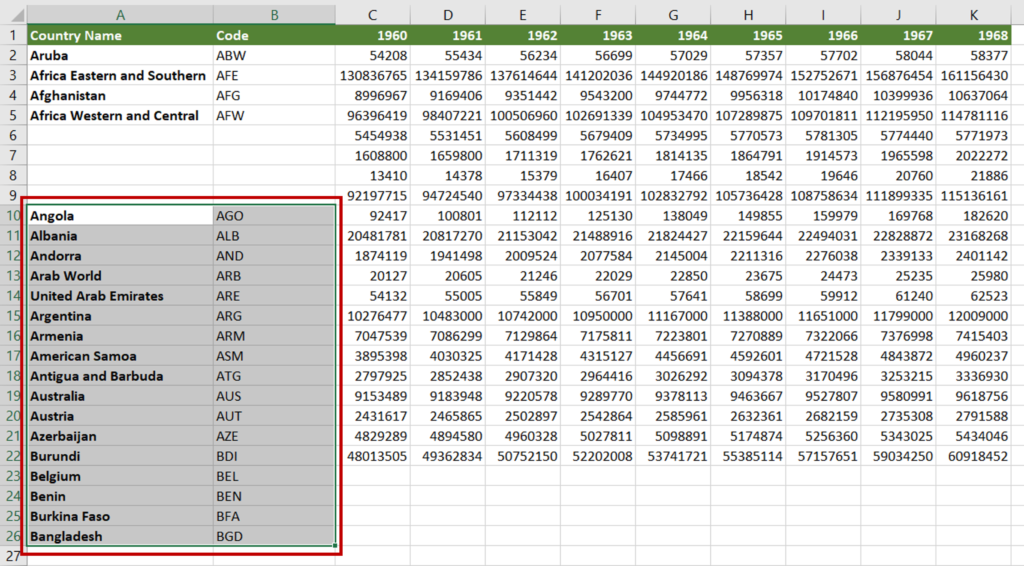Click cell containing 54208

[x=372, y=55]
